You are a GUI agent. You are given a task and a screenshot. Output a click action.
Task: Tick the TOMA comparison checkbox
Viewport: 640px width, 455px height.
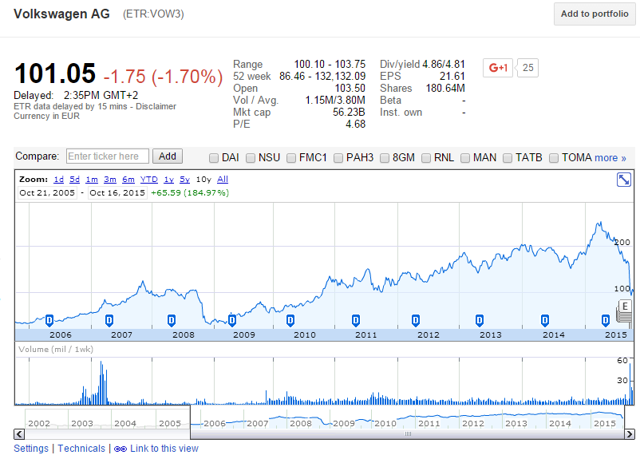pyautogui.click(x=553, y=158)
